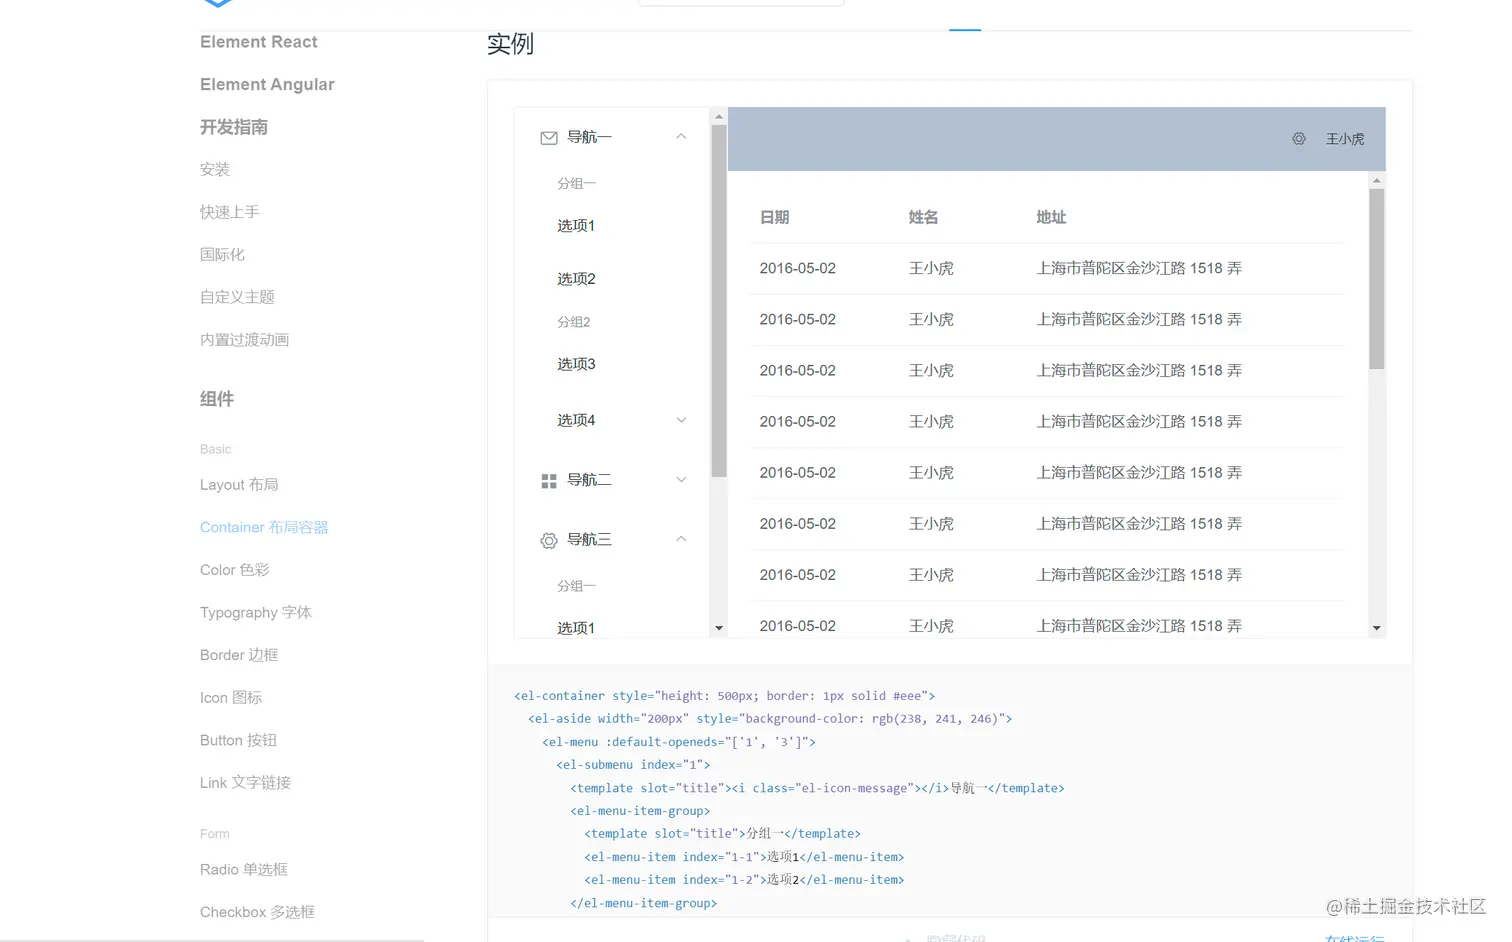Click the el-submenu index="1" code line
Viewport: 1512px width, 942px height.
point(633,765)
